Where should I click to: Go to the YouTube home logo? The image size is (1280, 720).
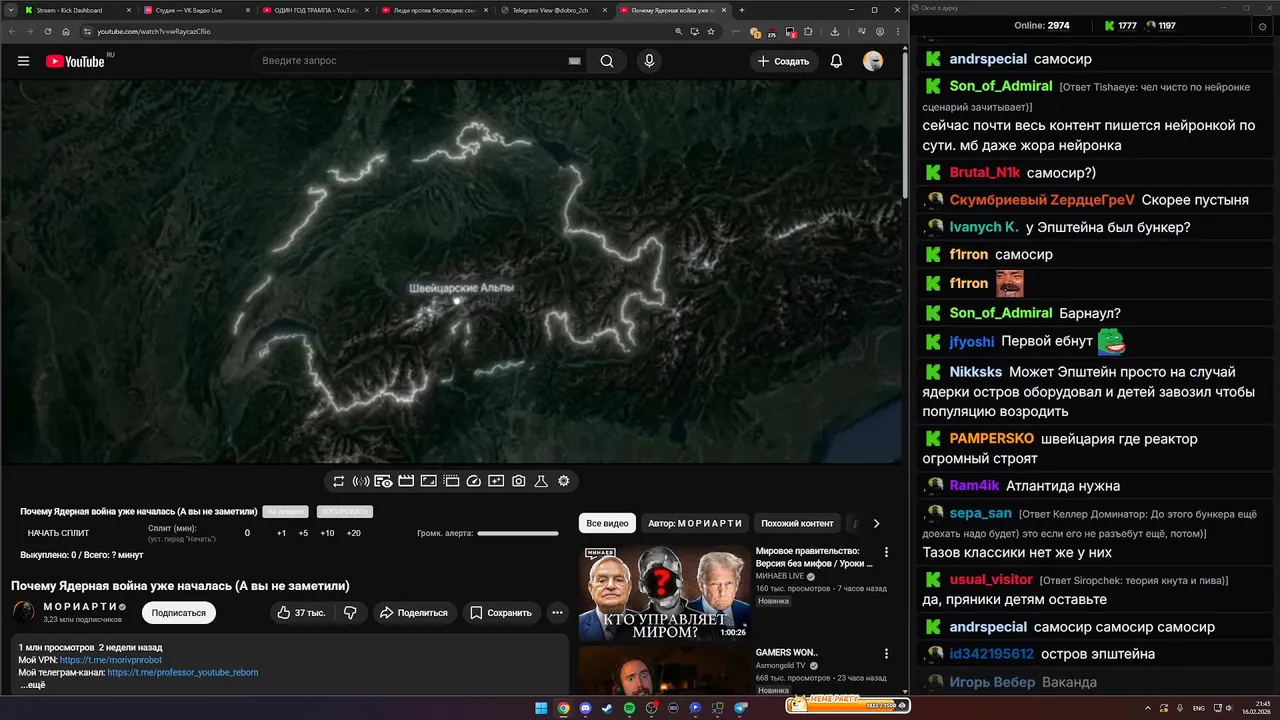point(75,61)
